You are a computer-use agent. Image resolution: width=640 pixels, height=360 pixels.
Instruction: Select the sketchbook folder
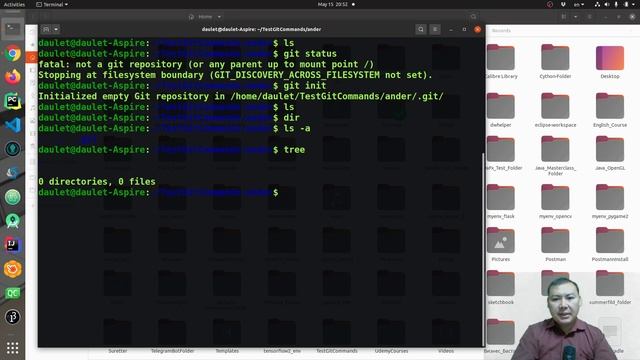(501, 288)
